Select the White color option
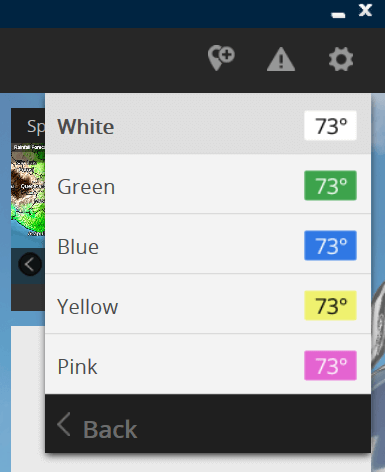This screenshot has width=385, height=472. coord(208,124)
